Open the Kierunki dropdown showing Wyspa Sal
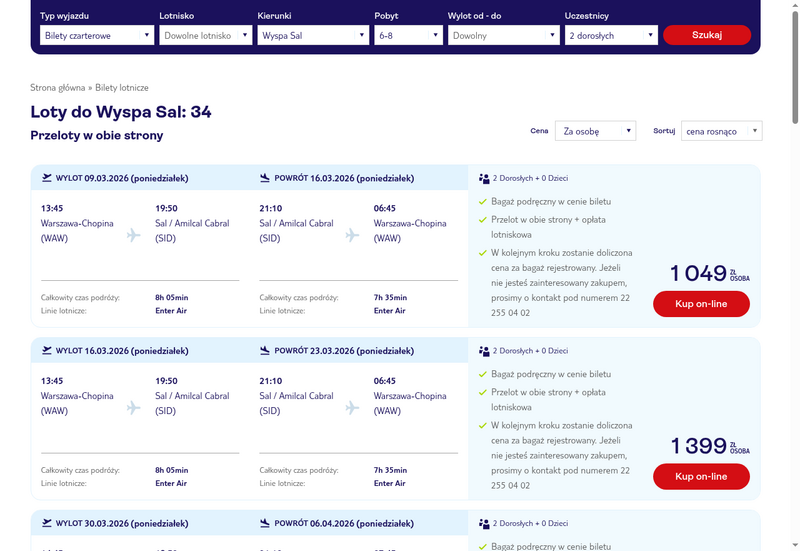The image size is (800, 551). [x=313, y=35]
